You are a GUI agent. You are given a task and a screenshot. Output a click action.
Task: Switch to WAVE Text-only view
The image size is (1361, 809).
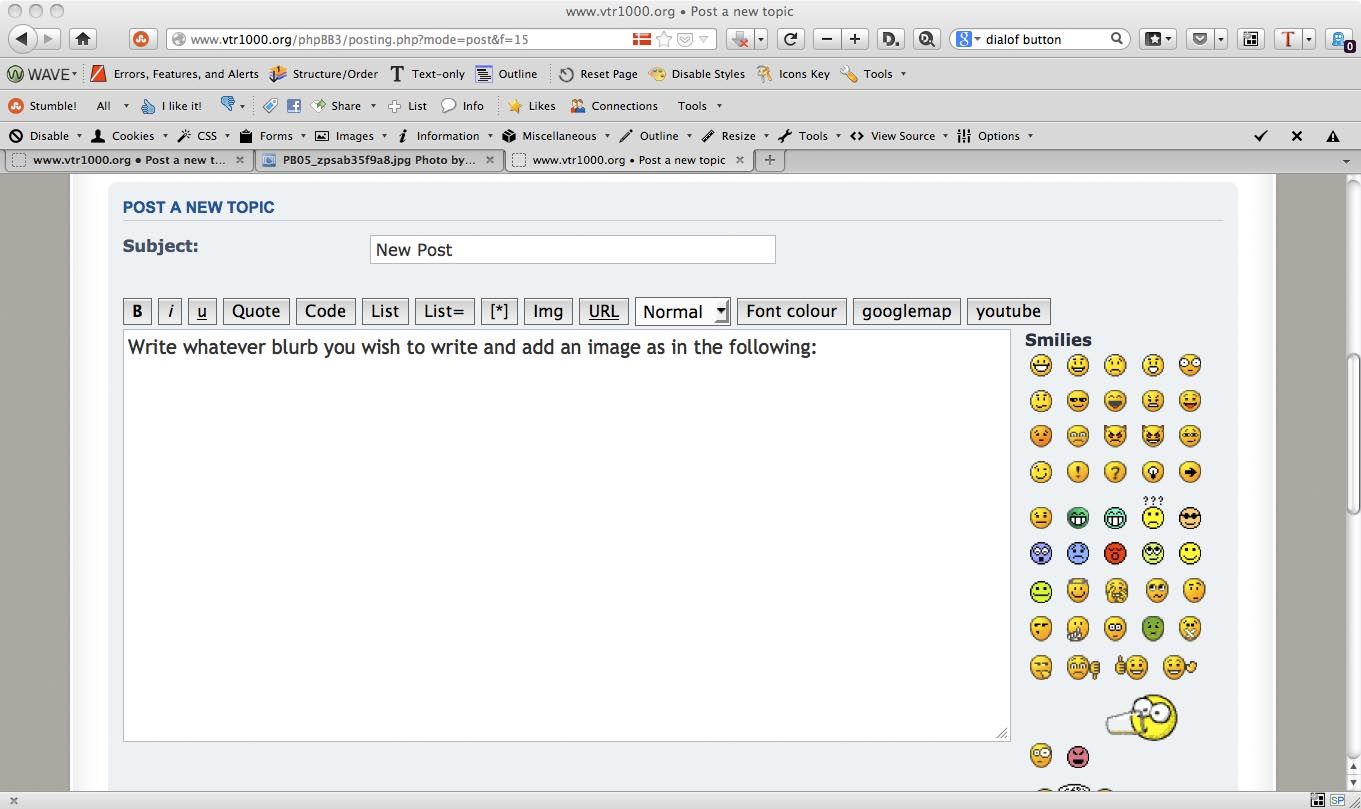(427, 74)
